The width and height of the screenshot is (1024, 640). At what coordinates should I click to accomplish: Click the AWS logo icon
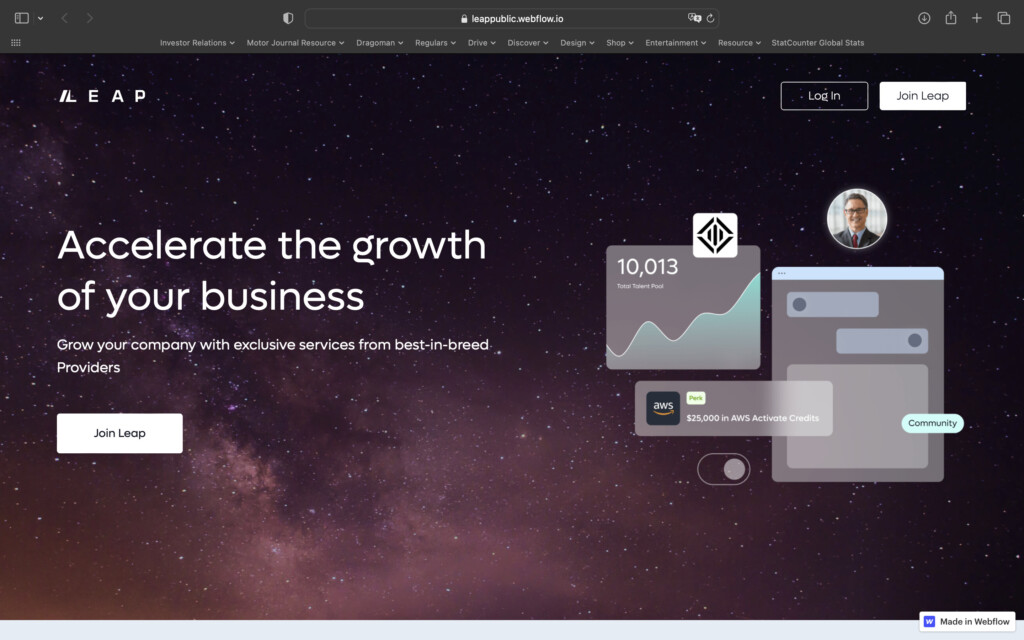click(x=662, y=408)
